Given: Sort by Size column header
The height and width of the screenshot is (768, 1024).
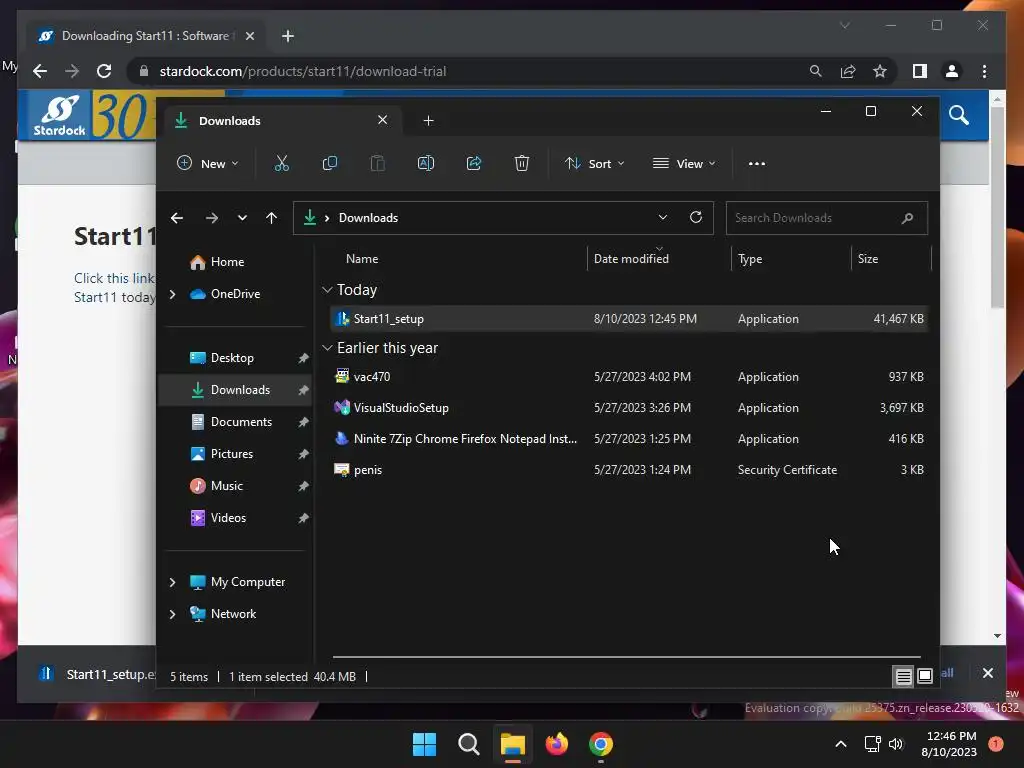Looking at the screenshot, I should coord(868,259).
